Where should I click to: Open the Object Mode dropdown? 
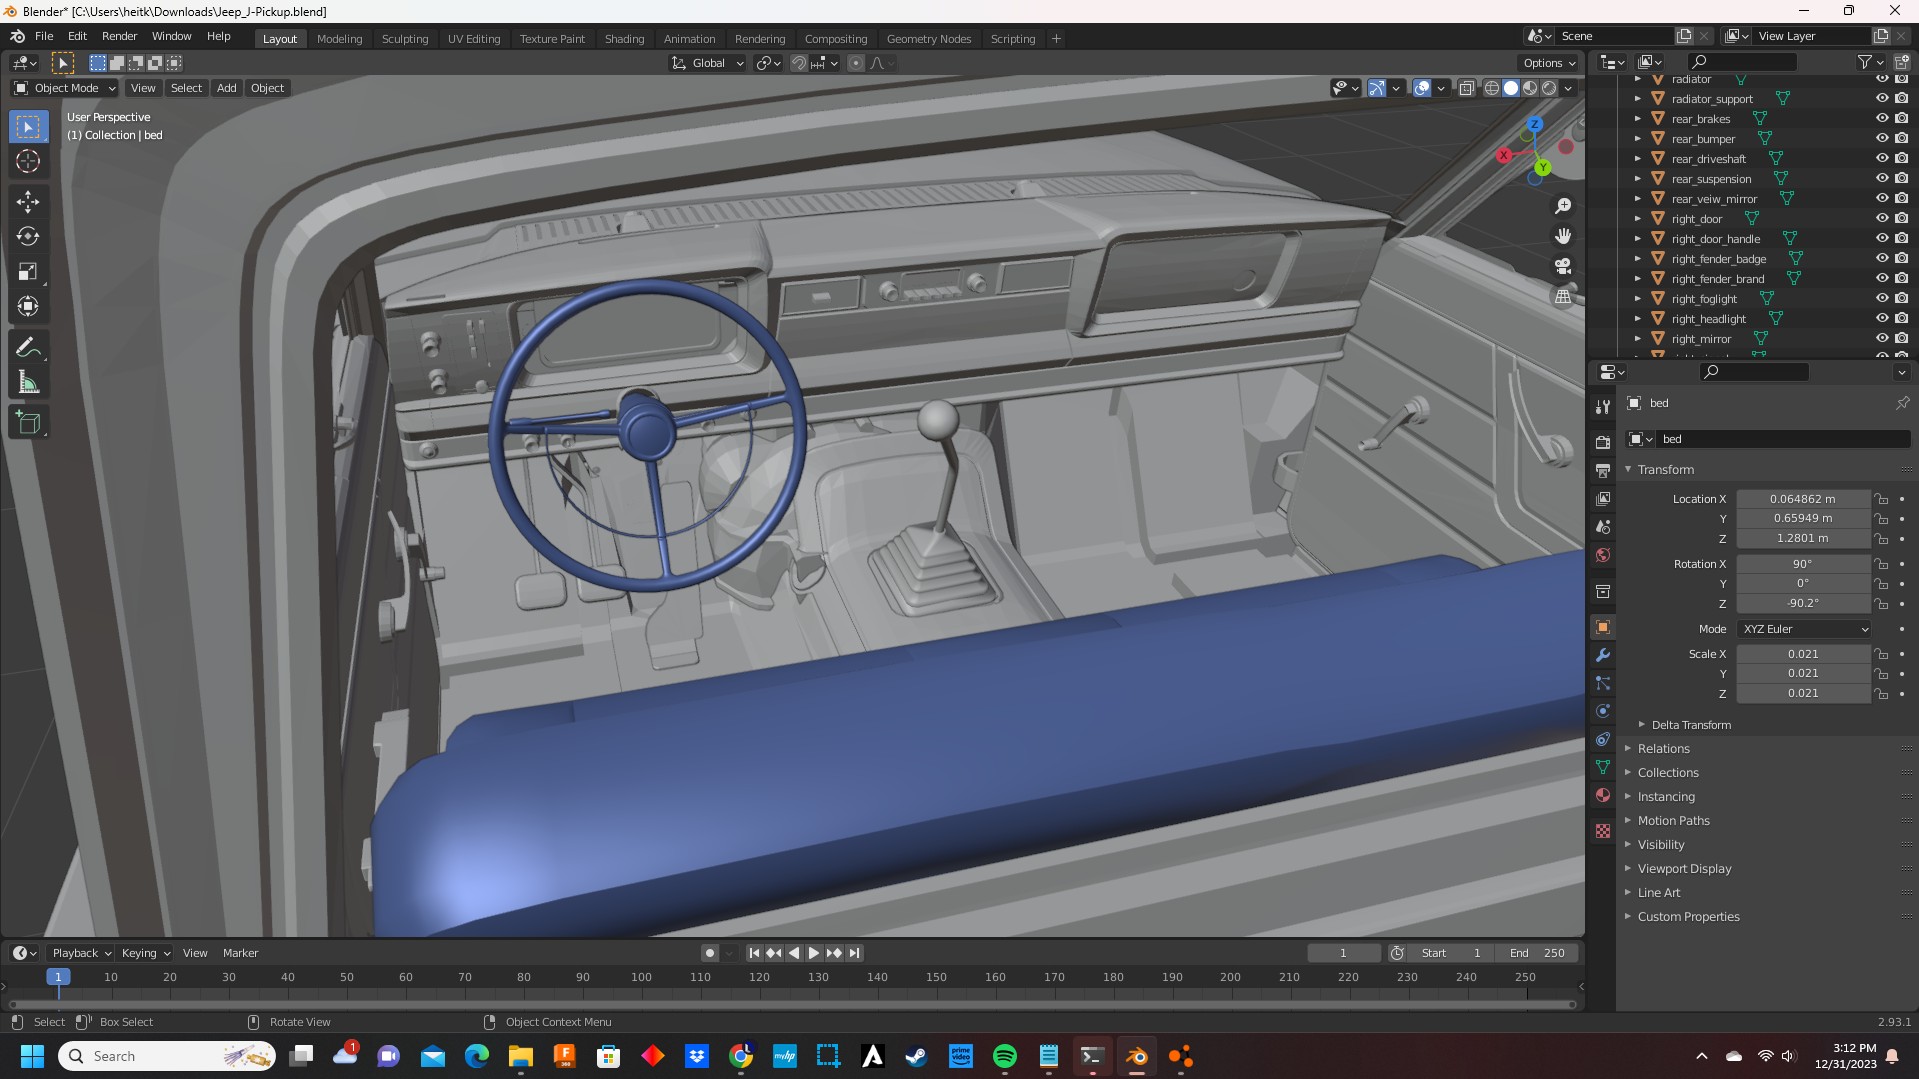tap(65, 88)
